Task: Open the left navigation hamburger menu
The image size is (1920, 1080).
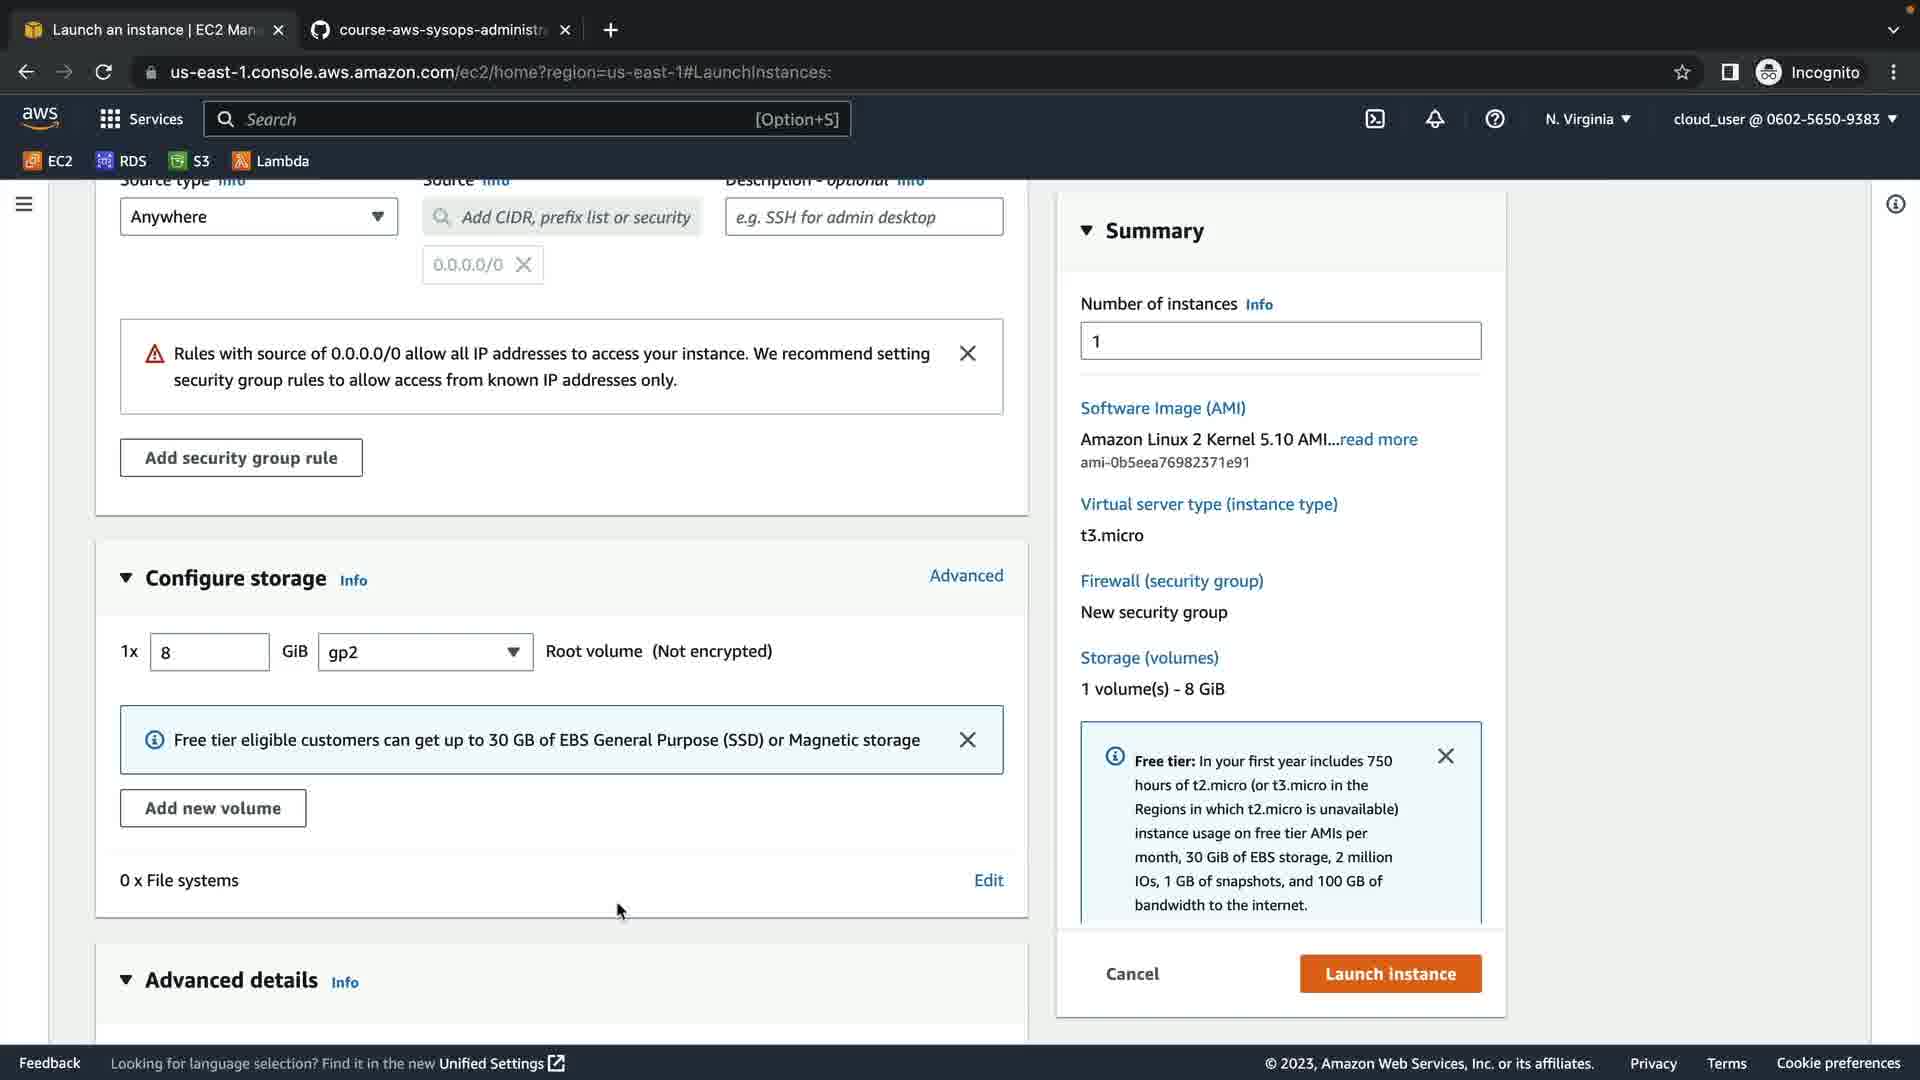Action: 24,204
